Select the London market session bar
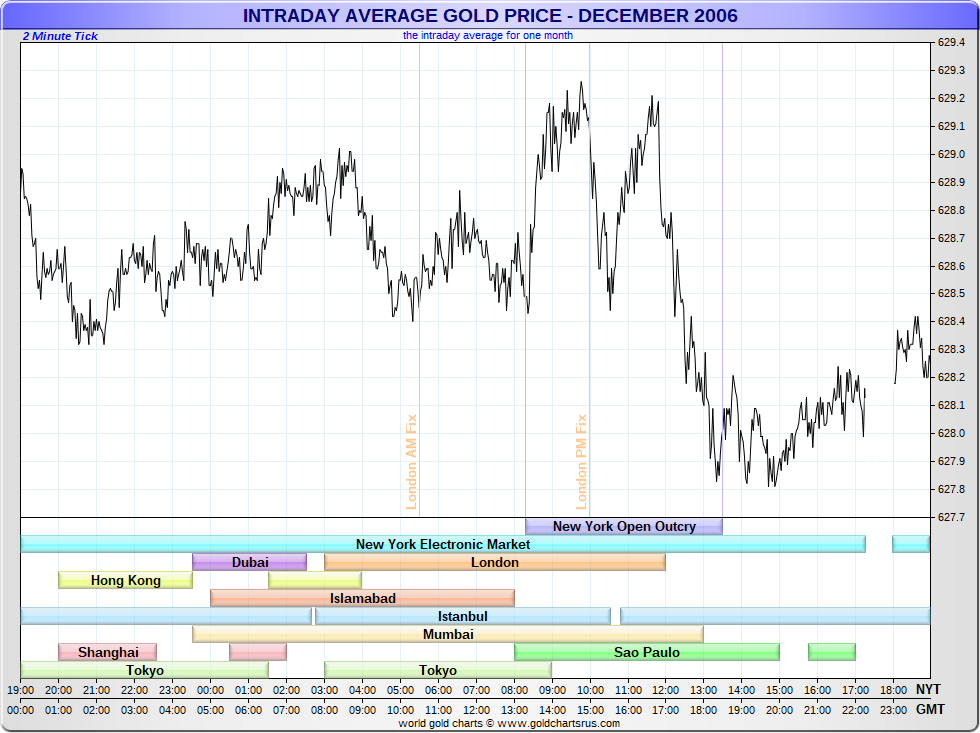 [x=495, y=562]
